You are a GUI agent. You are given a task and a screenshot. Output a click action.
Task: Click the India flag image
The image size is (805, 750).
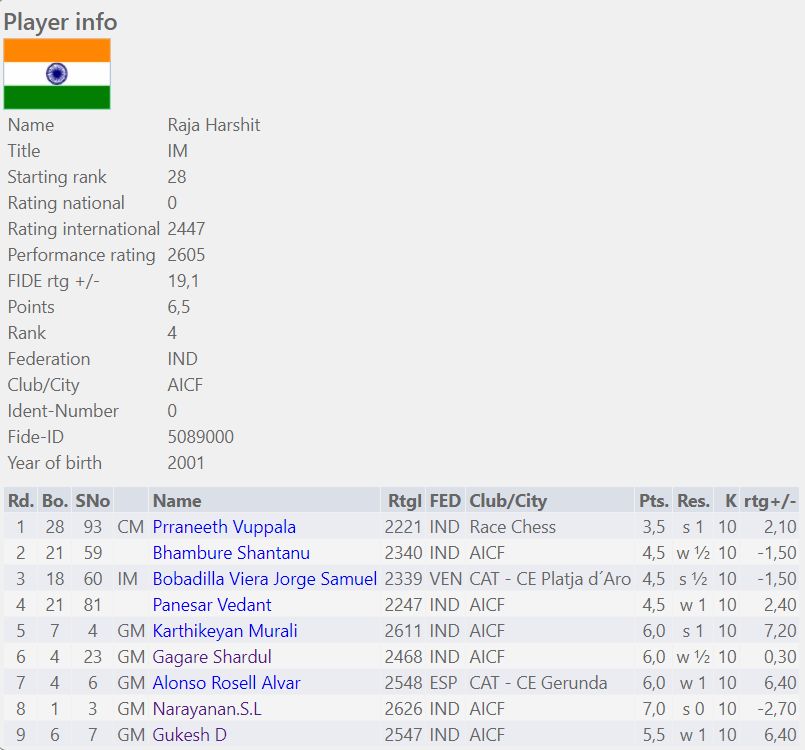(x=57, y=74)
